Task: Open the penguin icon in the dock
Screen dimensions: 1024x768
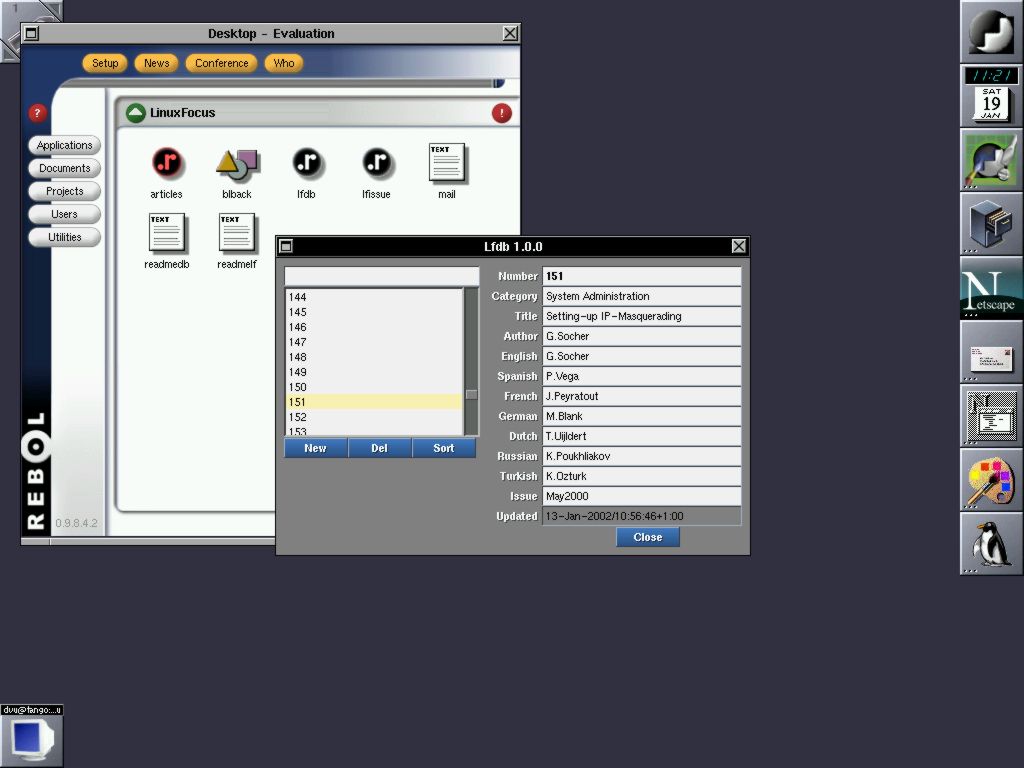Action: tap(991, 544)
